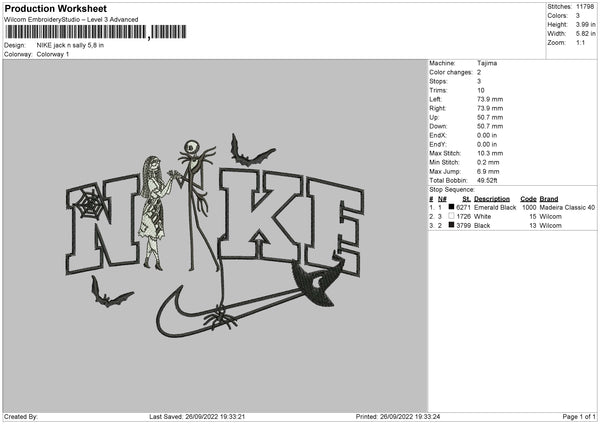Click the Machine value Tajima

point(487,63)
